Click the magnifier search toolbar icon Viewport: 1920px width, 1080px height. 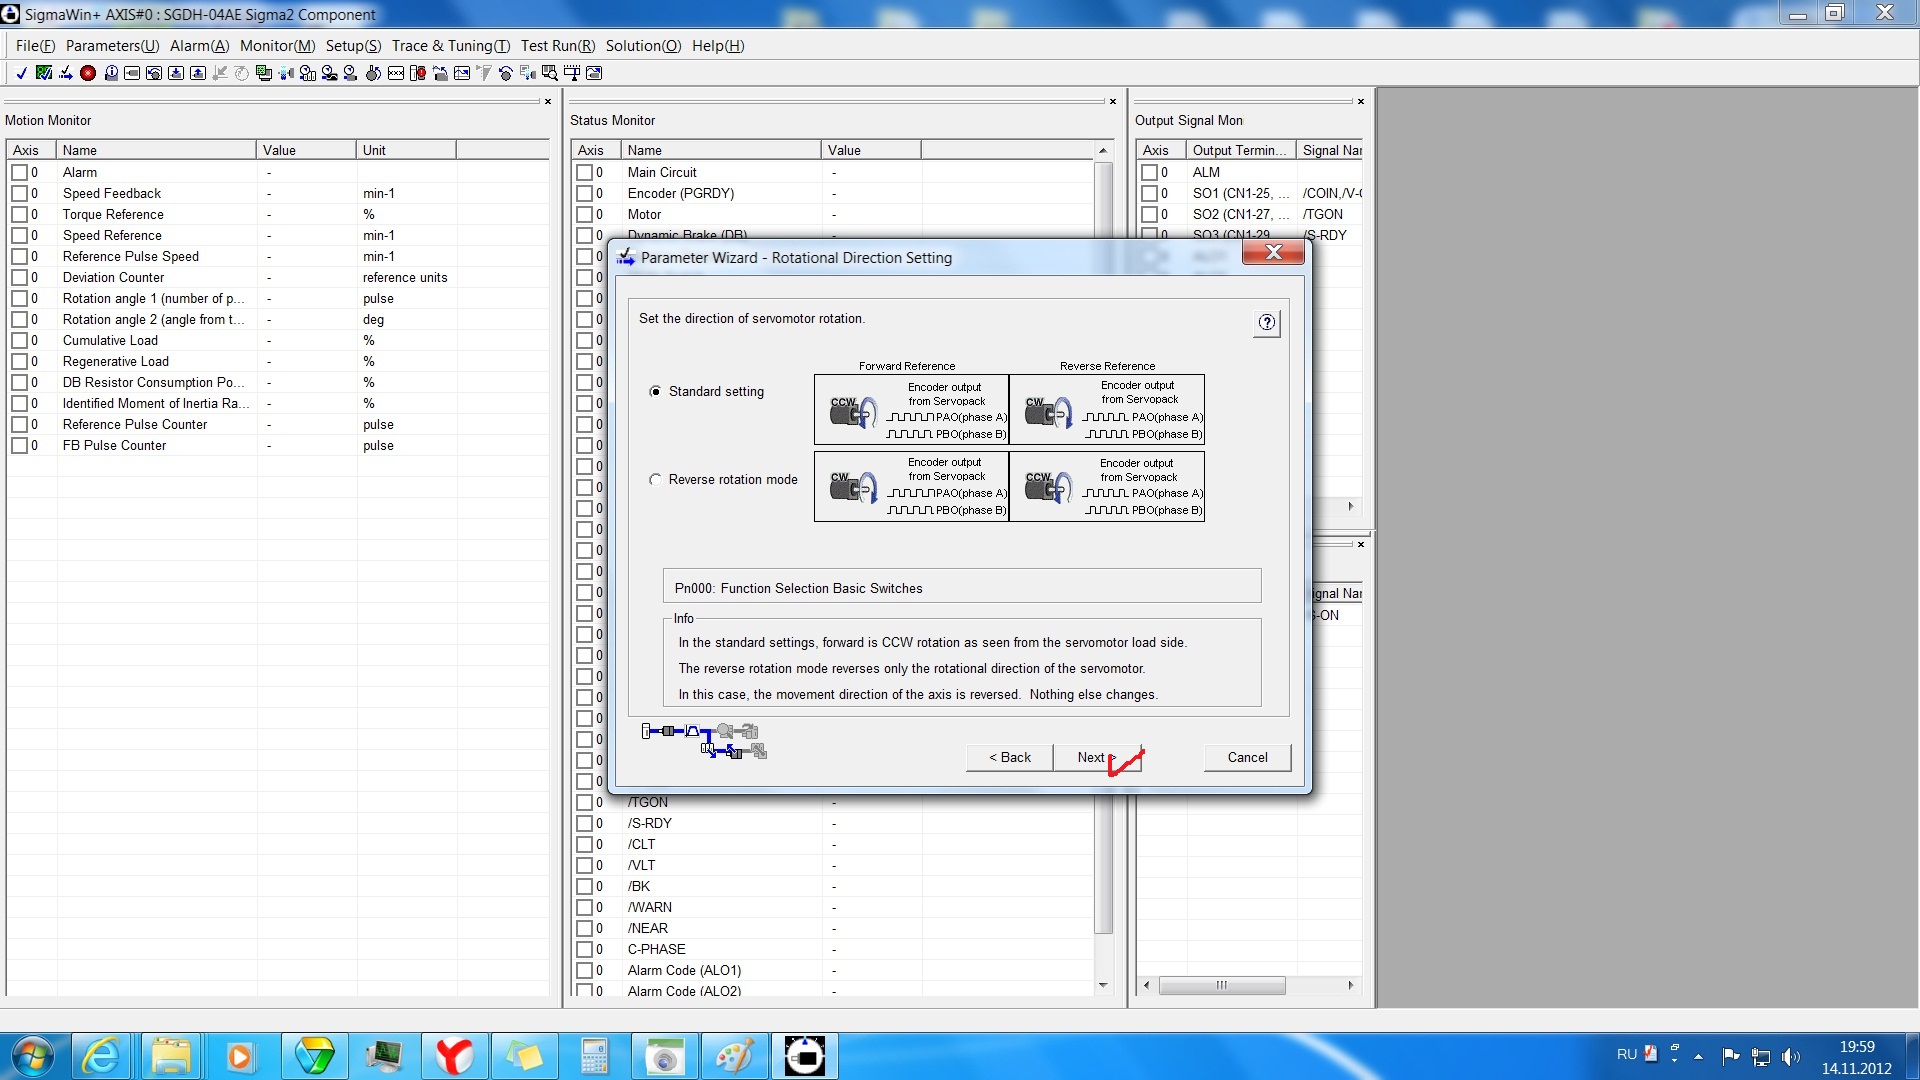click(x=549, y=73)
